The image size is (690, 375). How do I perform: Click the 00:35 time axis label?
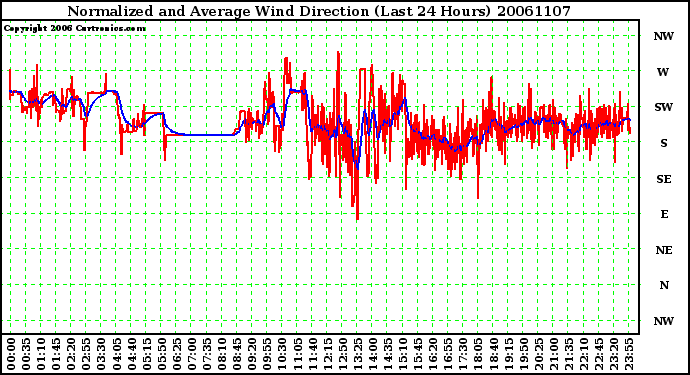pos(26,354)
